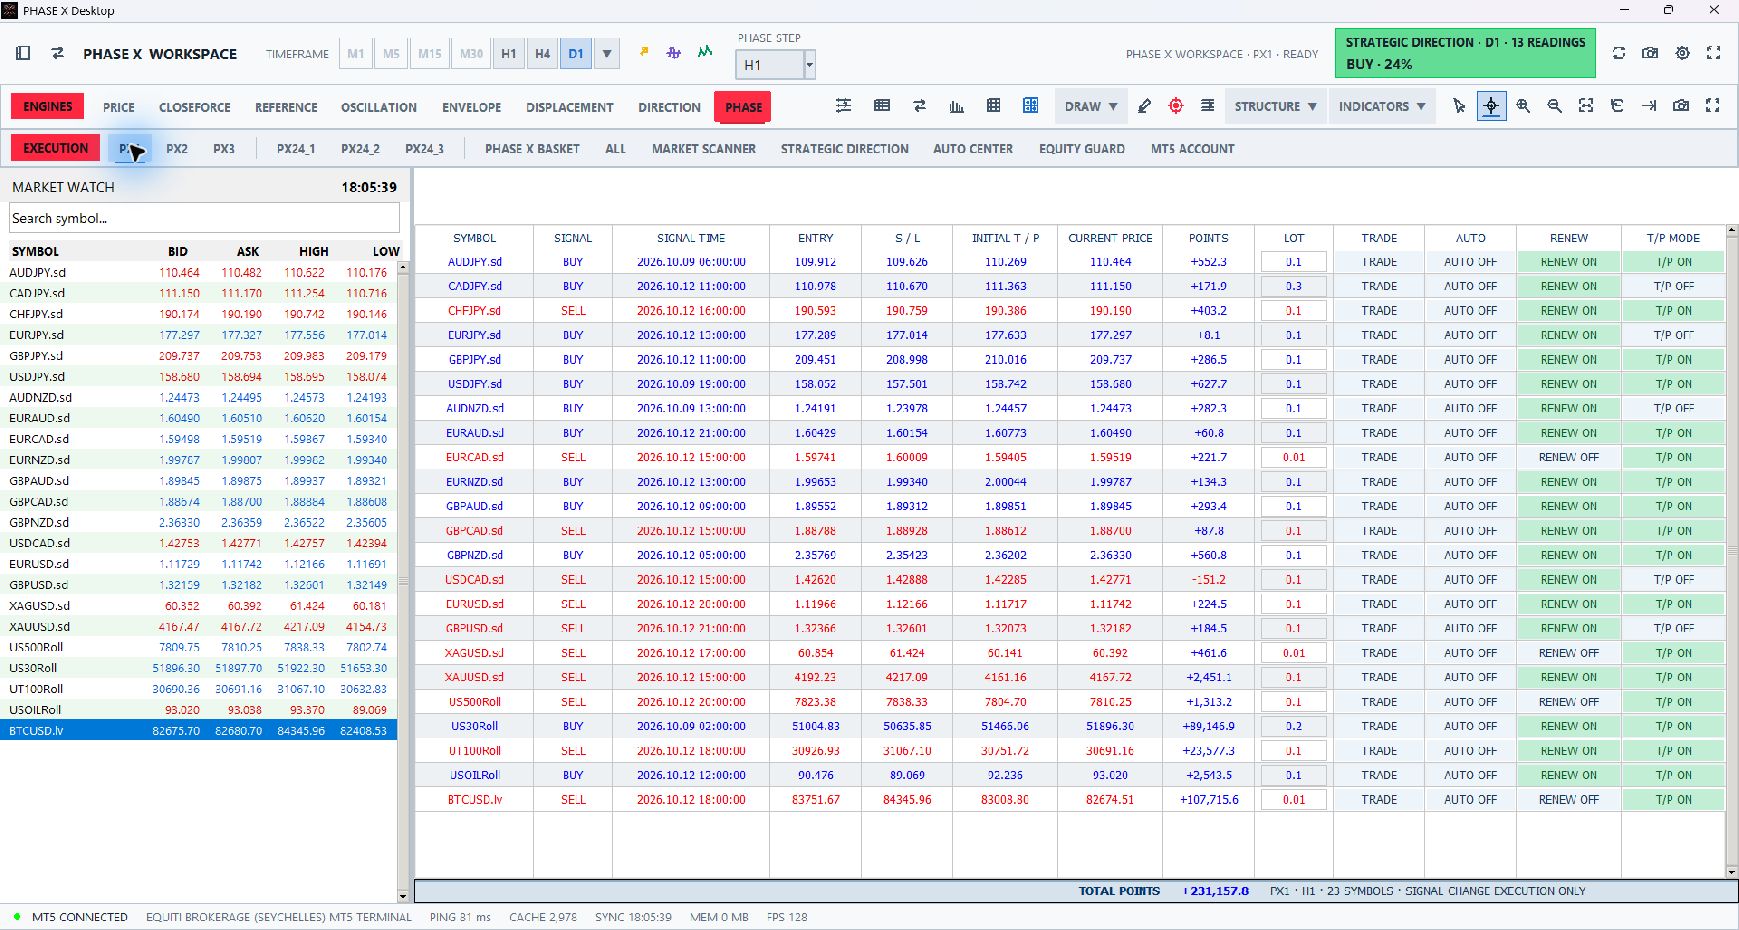Image resolution: width=1739 pixels, height=930 pixels.
Task: Expand the DRAW dropdown
Action: tap(1091, 106)
